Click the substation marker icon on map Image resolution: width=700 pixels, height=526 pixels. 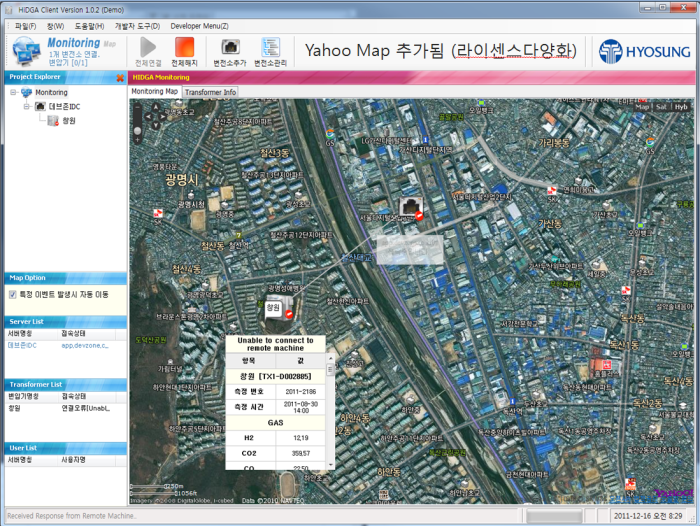pos(410,207)
